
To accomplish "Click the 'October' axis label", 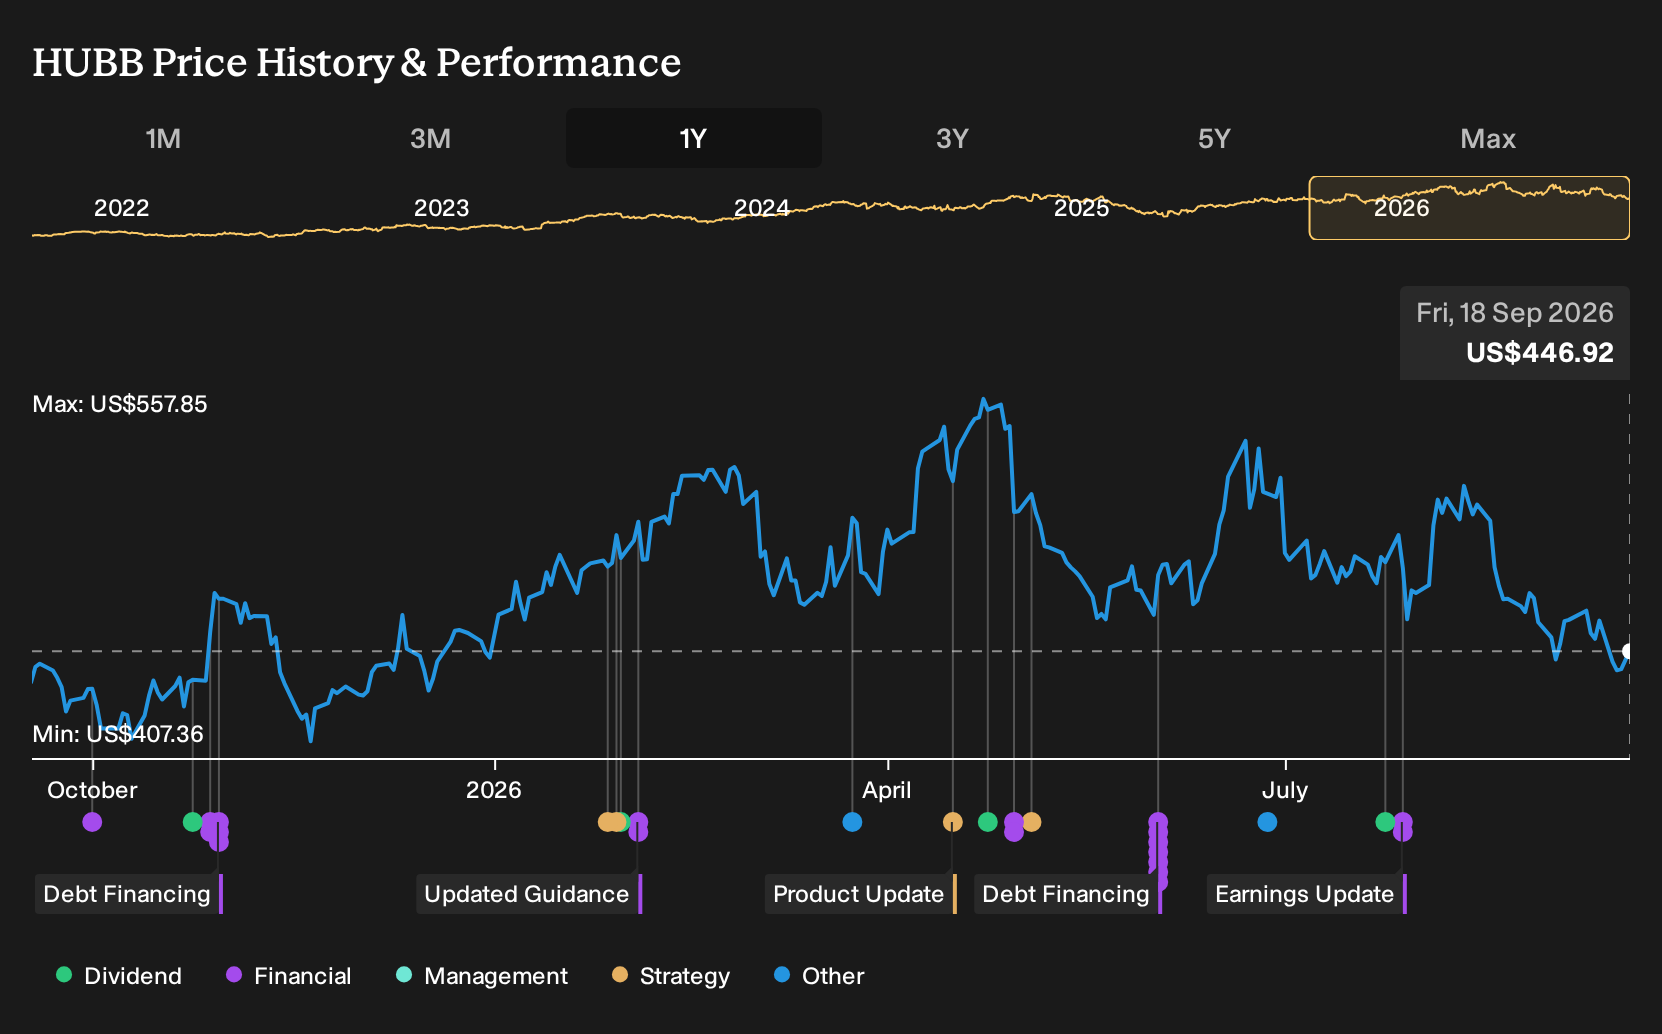I will tap(92, 790).
